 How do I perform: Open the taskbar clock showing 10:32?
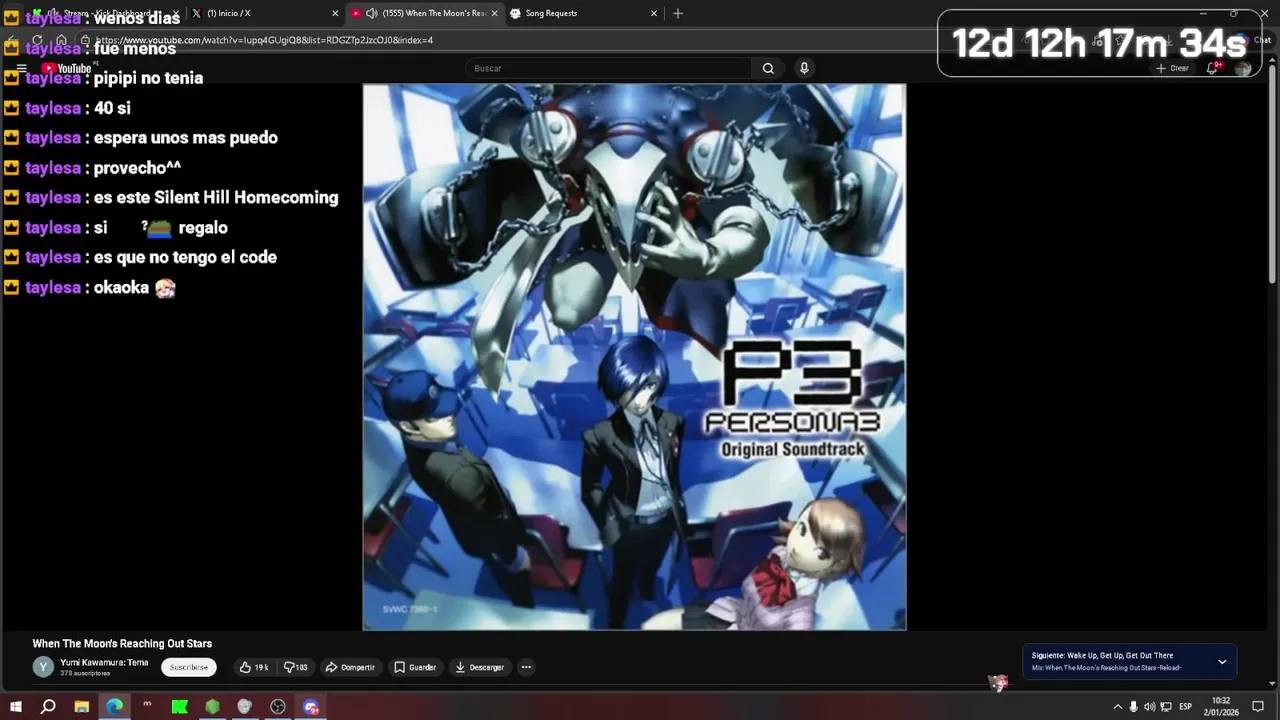pos(1221,706)
